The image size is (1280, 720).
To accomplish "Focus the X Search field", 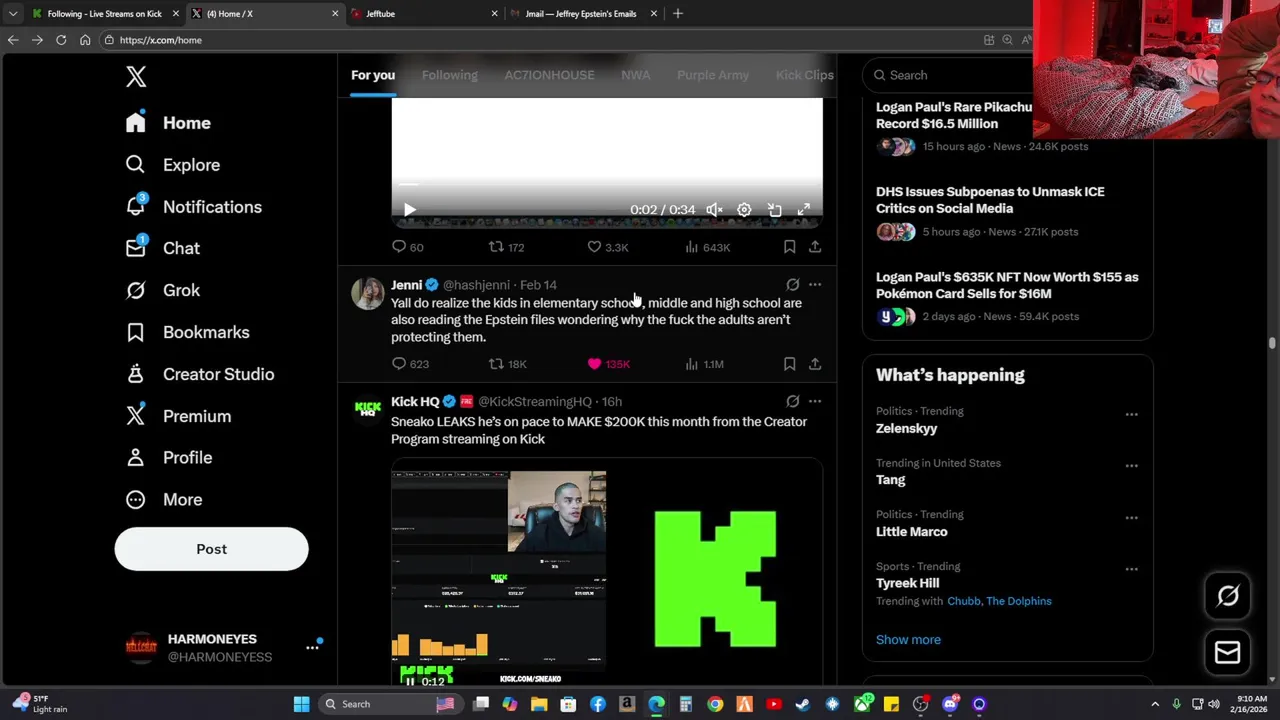I will 950,75.
